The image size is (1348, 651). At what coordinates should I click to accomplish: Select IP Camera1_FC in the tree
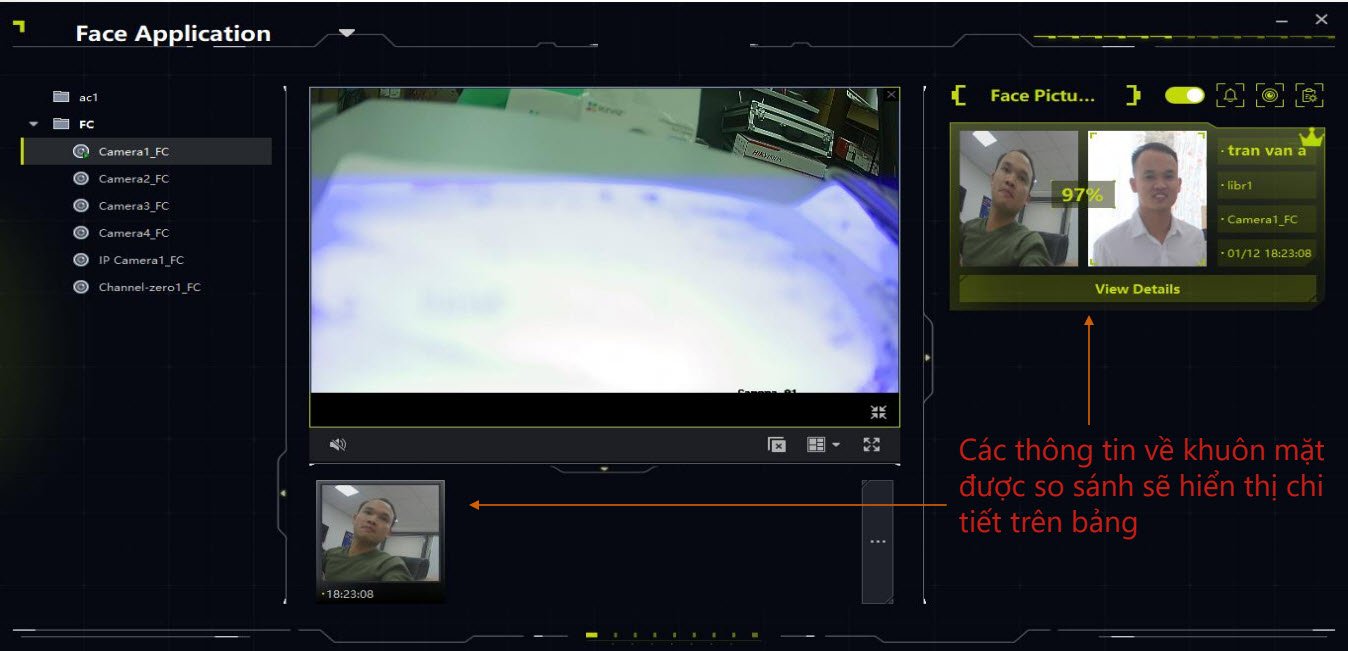141,260
